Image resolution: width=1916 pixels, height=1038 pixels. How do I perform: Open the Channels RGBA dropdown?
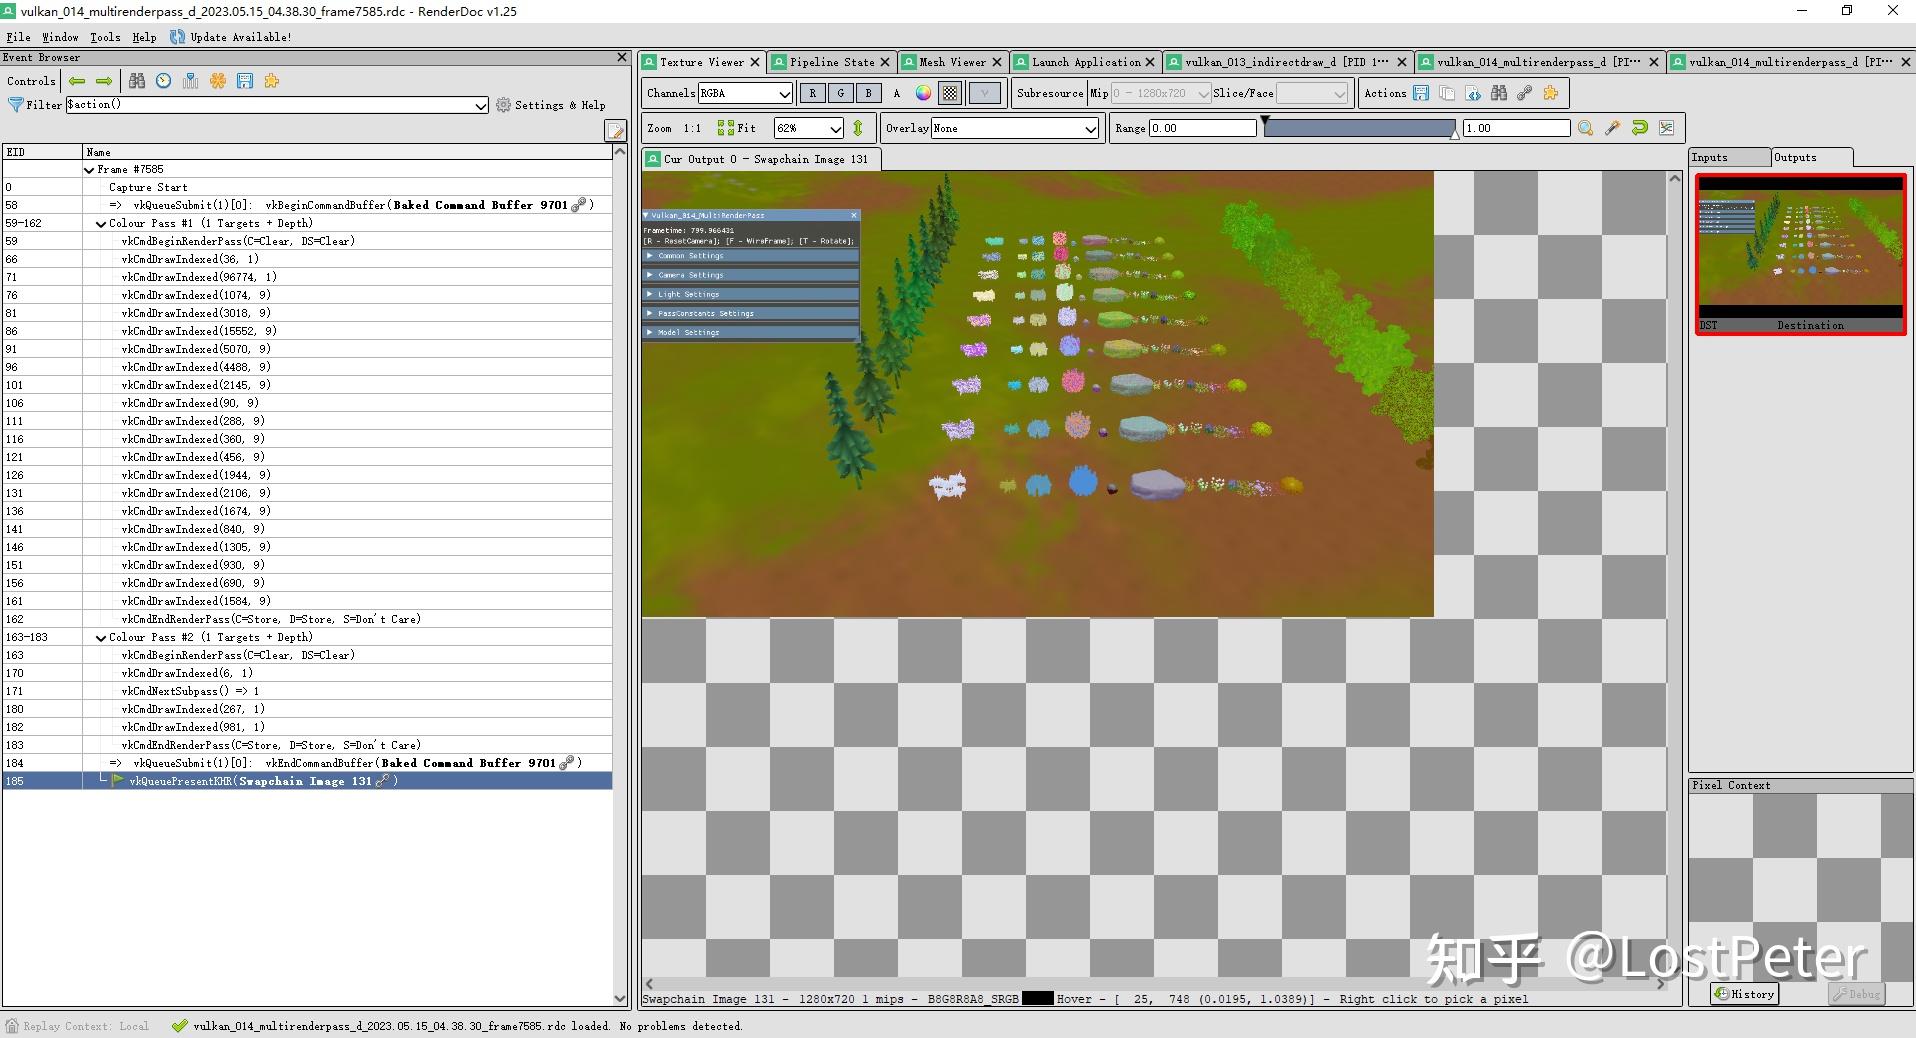(745, 93)
